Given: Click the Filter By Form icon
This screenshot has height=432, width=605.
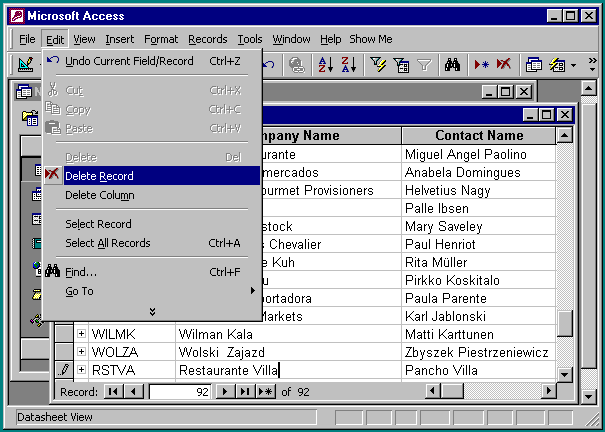Looking at the screenshot, I should tap(400, 65).
